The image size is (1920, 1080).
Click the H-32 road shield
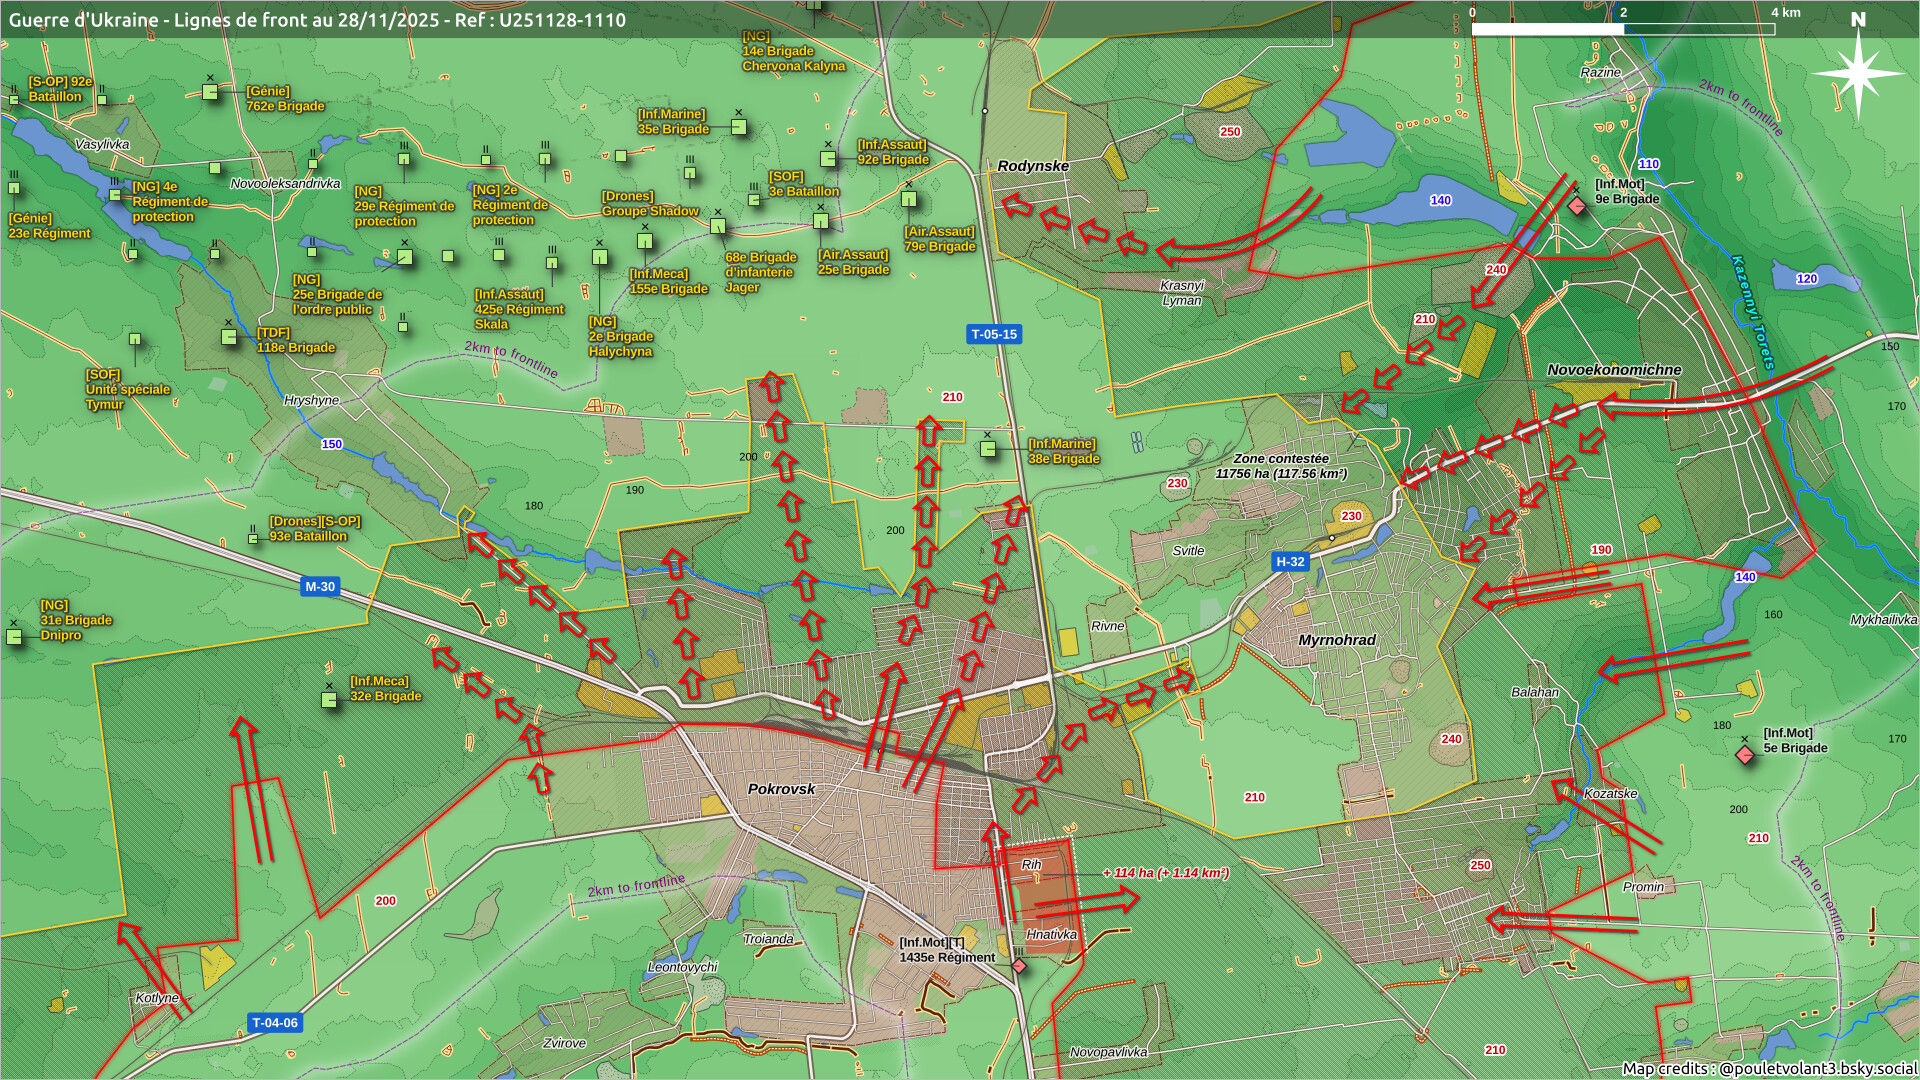(1290, 561)
